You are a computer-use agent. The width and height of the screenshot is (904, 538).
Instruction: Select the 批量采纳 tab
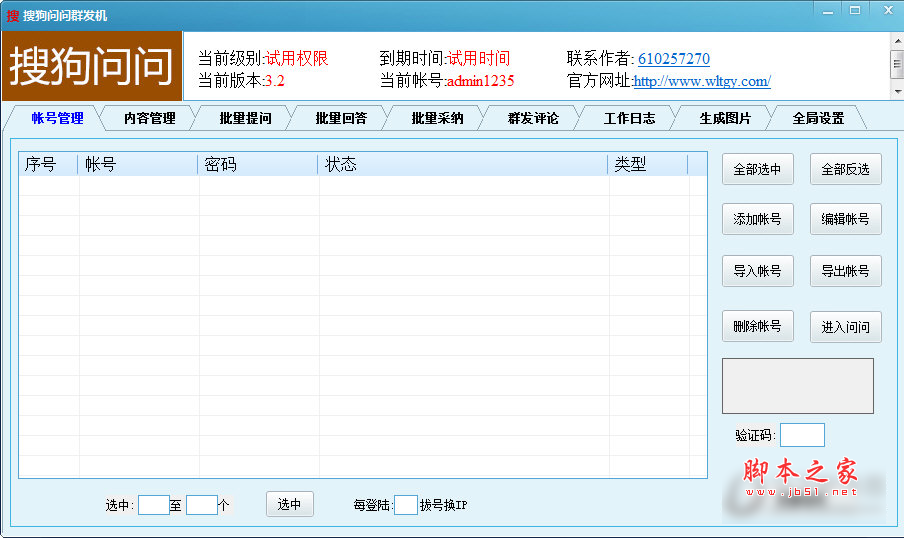(437, 118)
